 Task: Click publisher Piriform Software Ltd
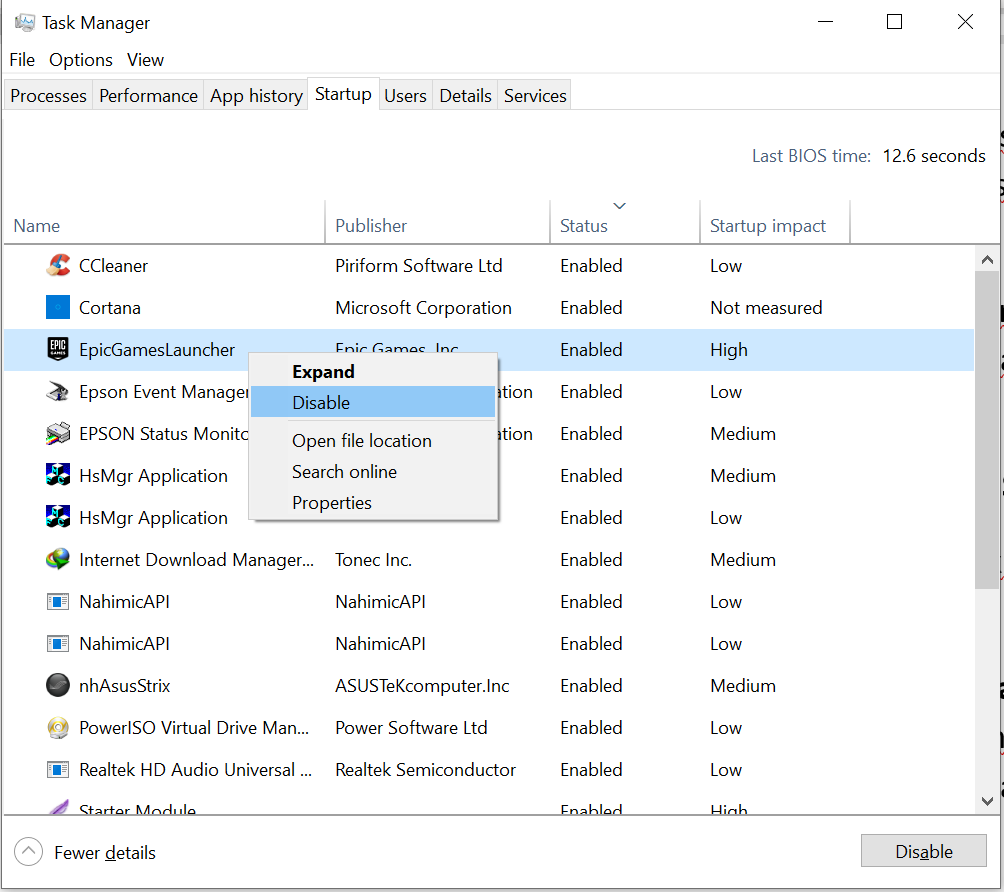click(419, 265)
